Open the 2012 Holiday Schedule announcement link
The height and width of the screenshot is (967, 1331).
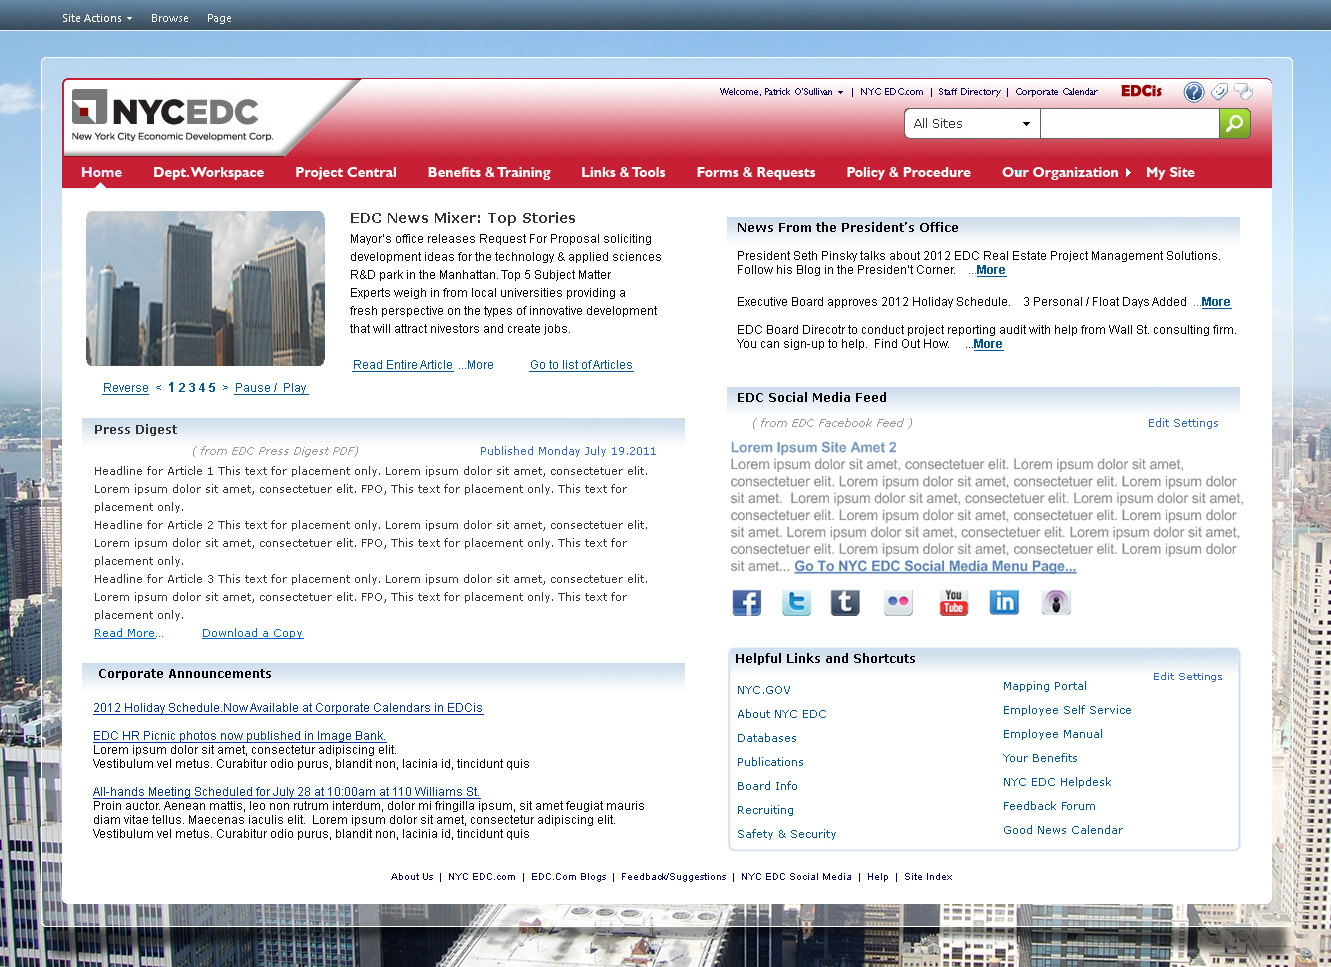(288, 708)
